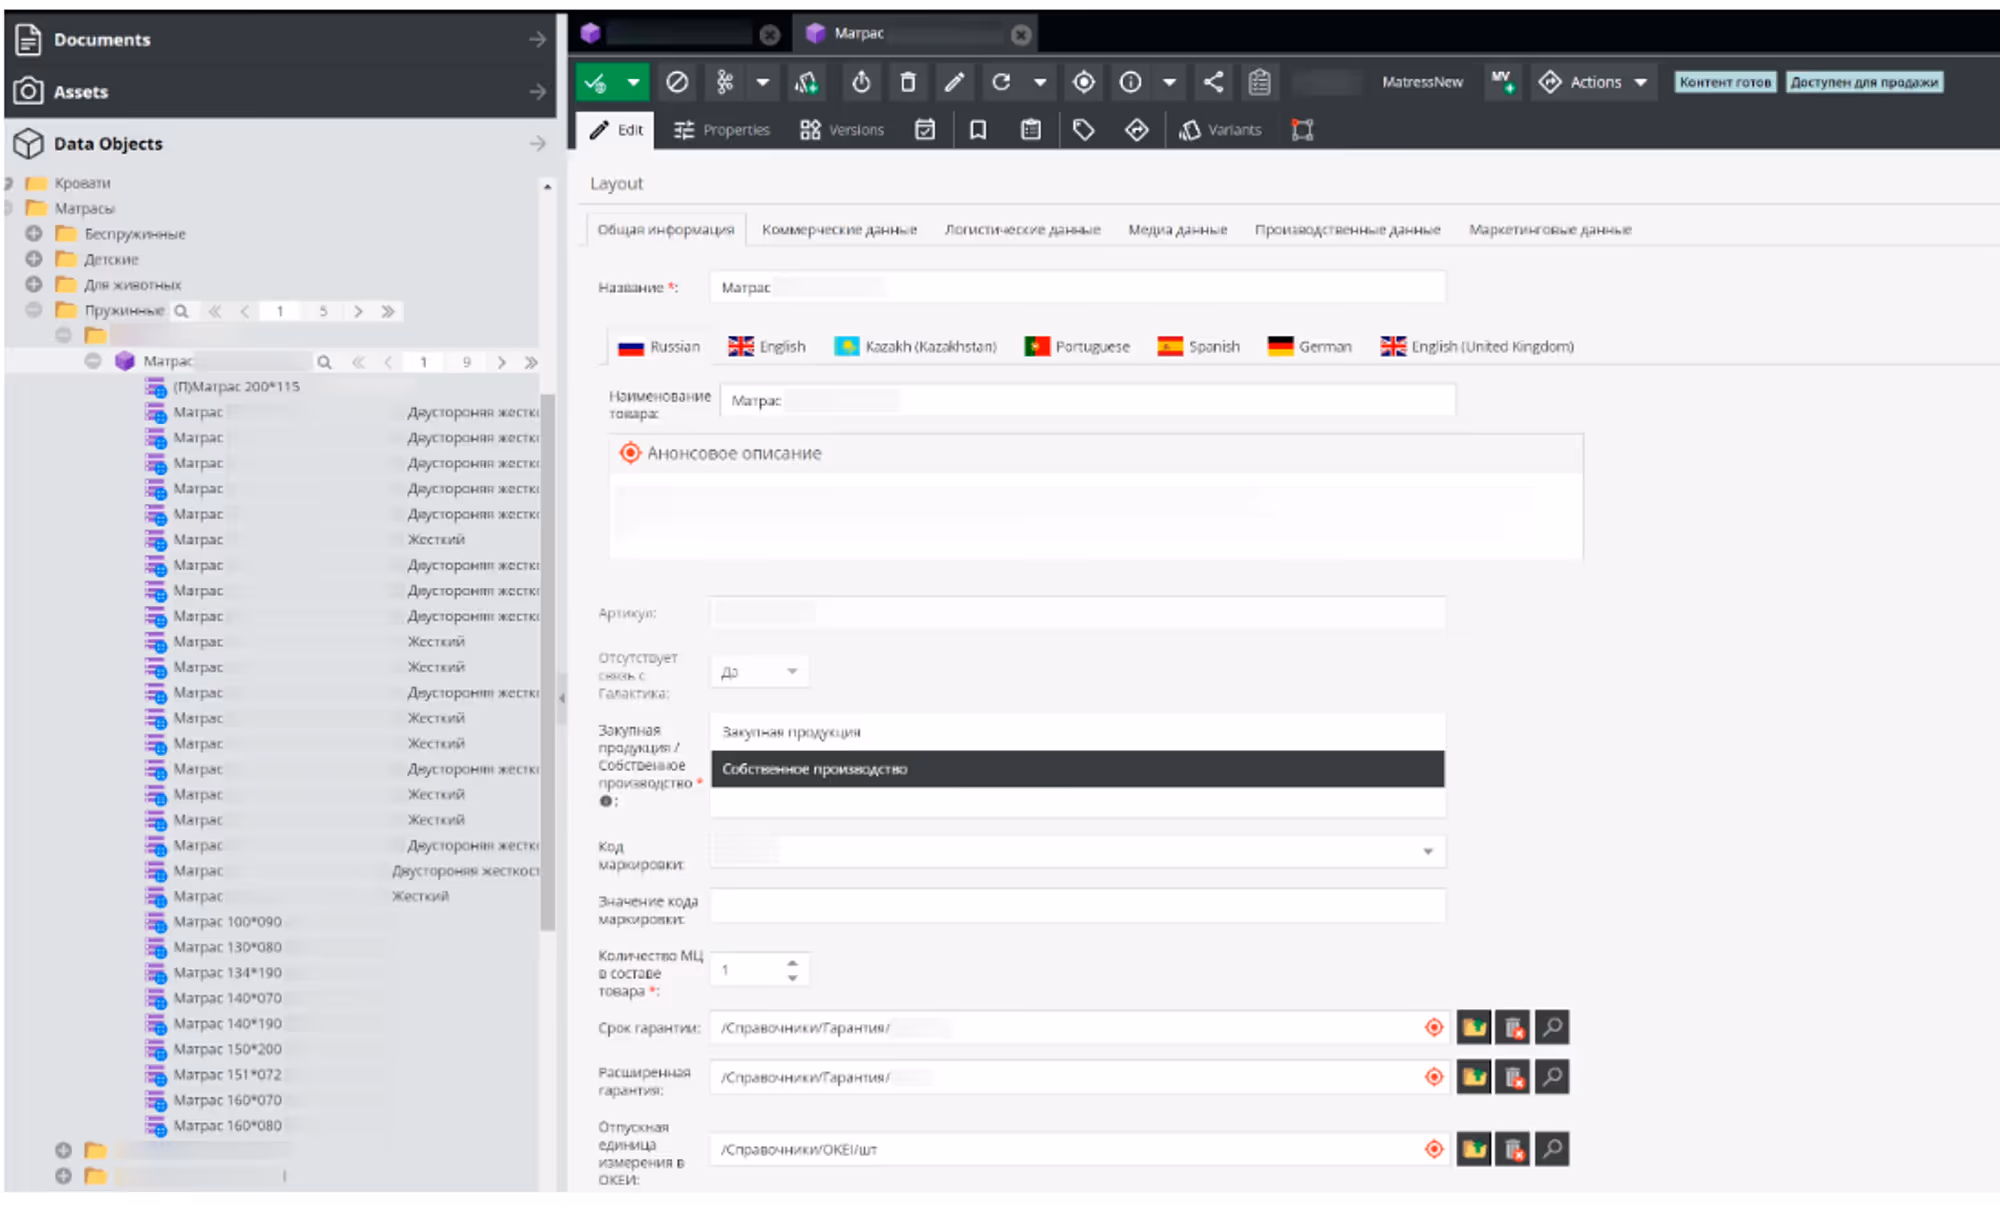This screenshot has width=2000, height=1206.
Task: Open the dropdown arrow next to Reload
Action: [x=1040, y=82]
